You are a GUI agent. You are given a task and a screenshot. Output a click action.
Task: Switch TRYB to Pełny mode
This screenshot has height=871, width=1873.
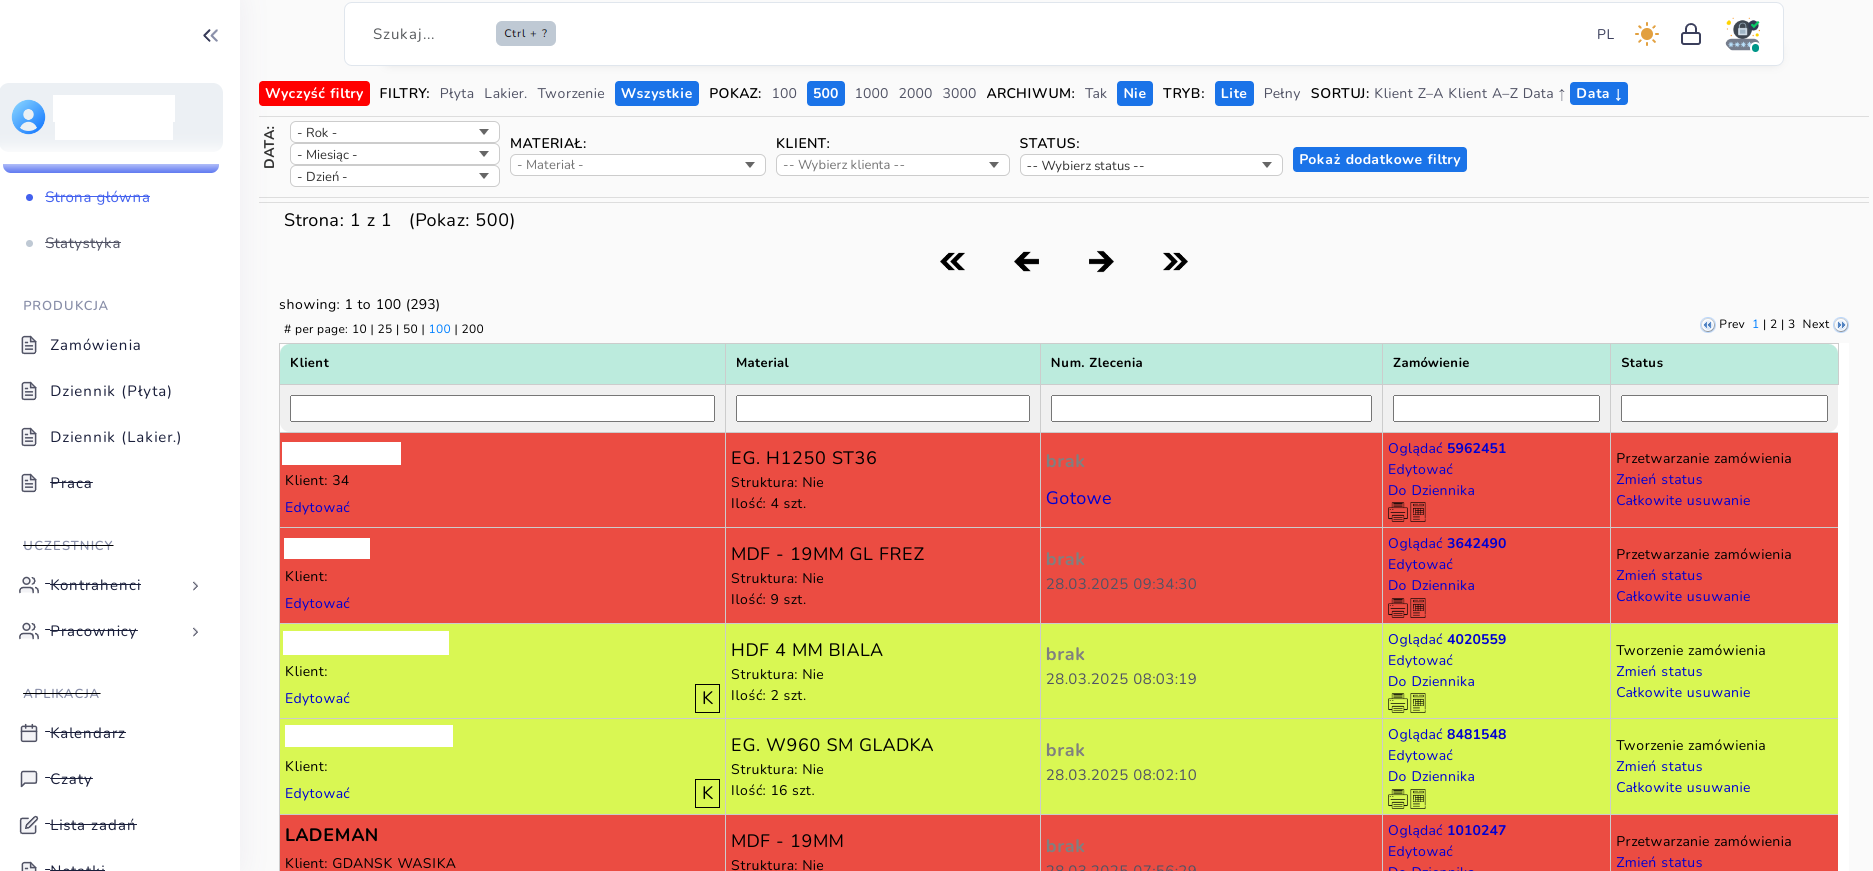coord(1282,93)
